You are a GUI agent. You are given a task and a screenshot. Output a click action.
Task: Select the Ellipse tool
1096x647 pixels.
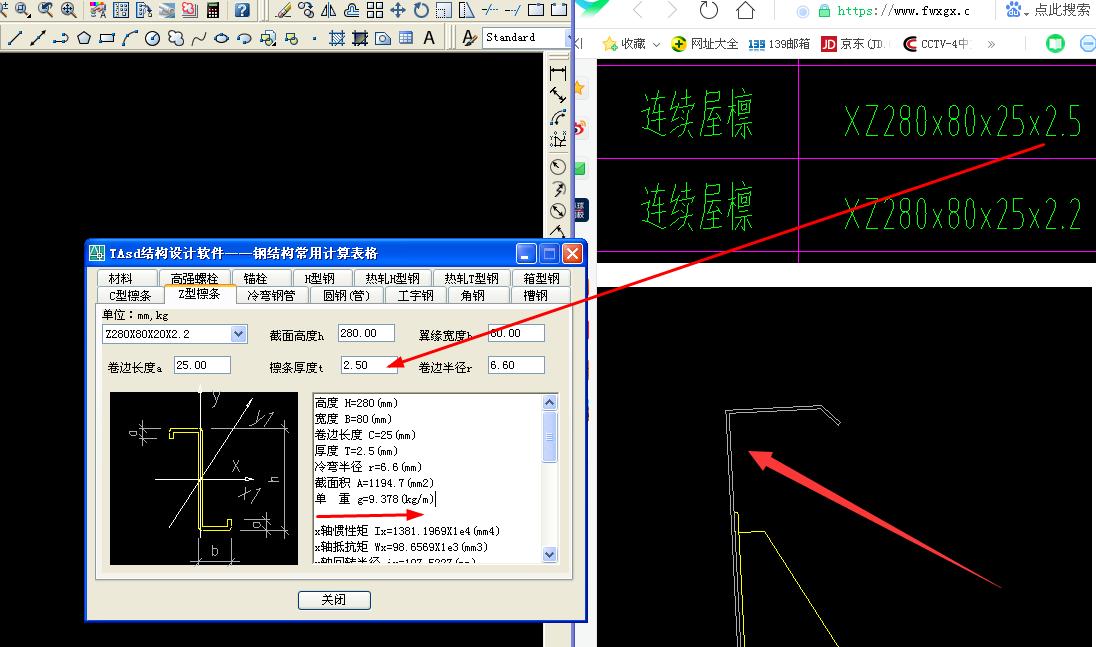point(222,38)
